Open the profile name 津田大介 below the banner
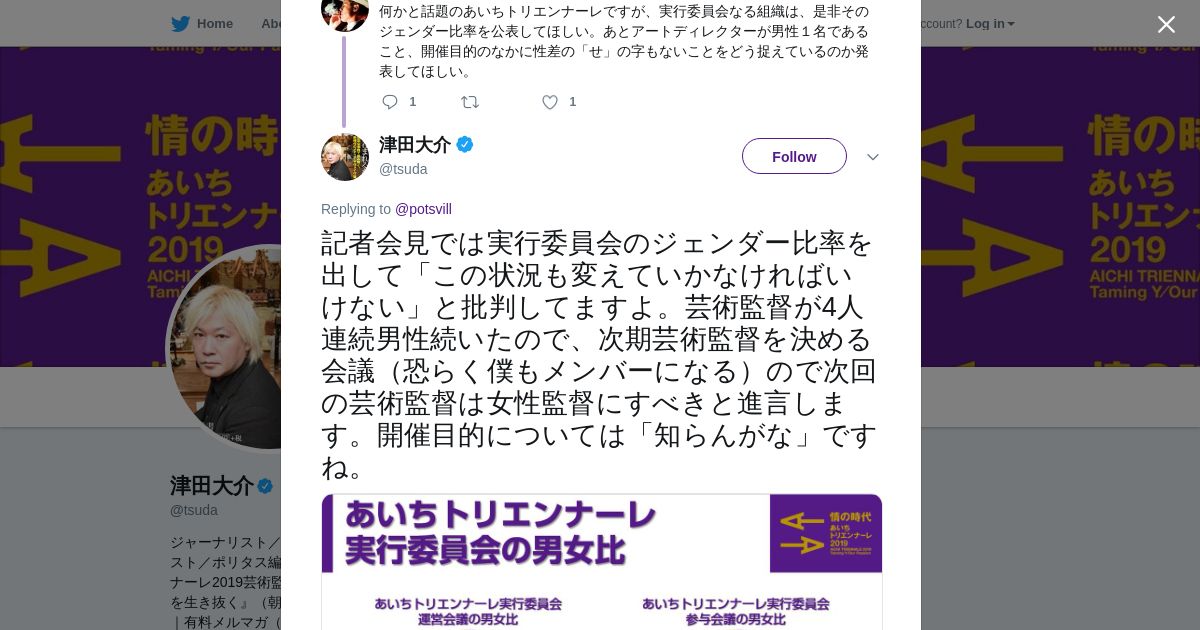 click(212, 486)
